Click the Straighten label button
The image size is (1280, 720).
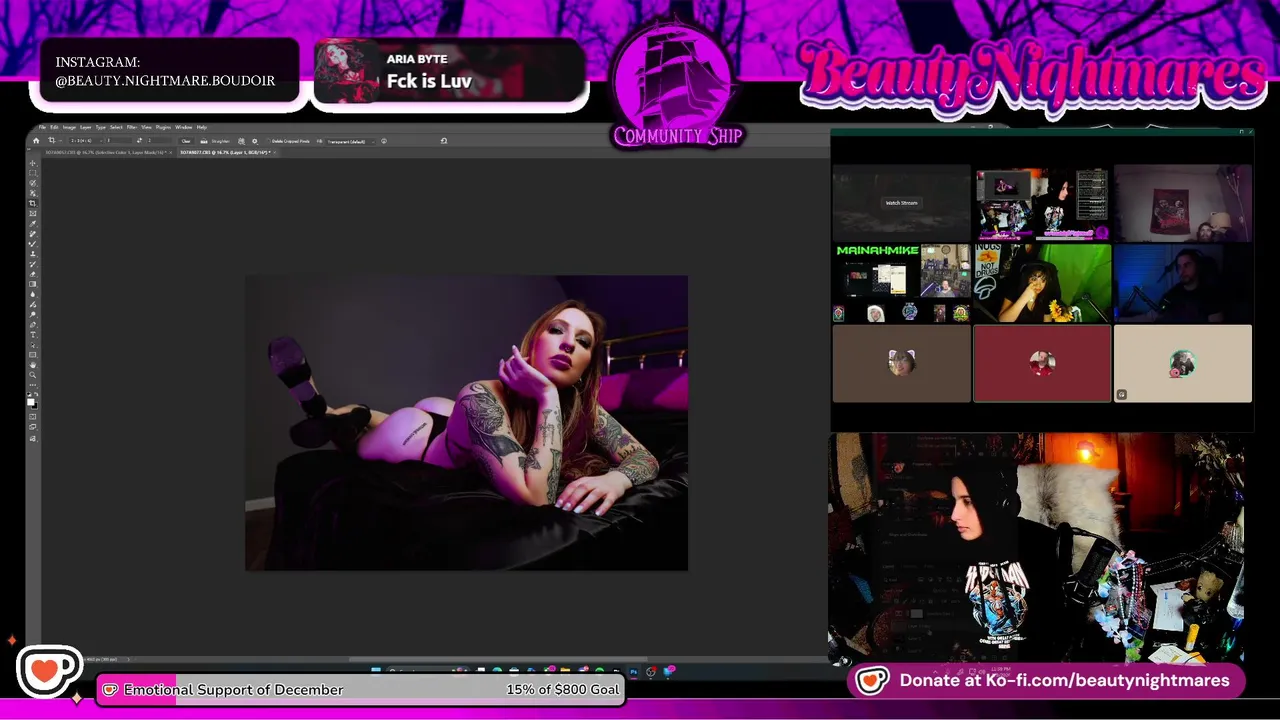(x=221, y=141)
